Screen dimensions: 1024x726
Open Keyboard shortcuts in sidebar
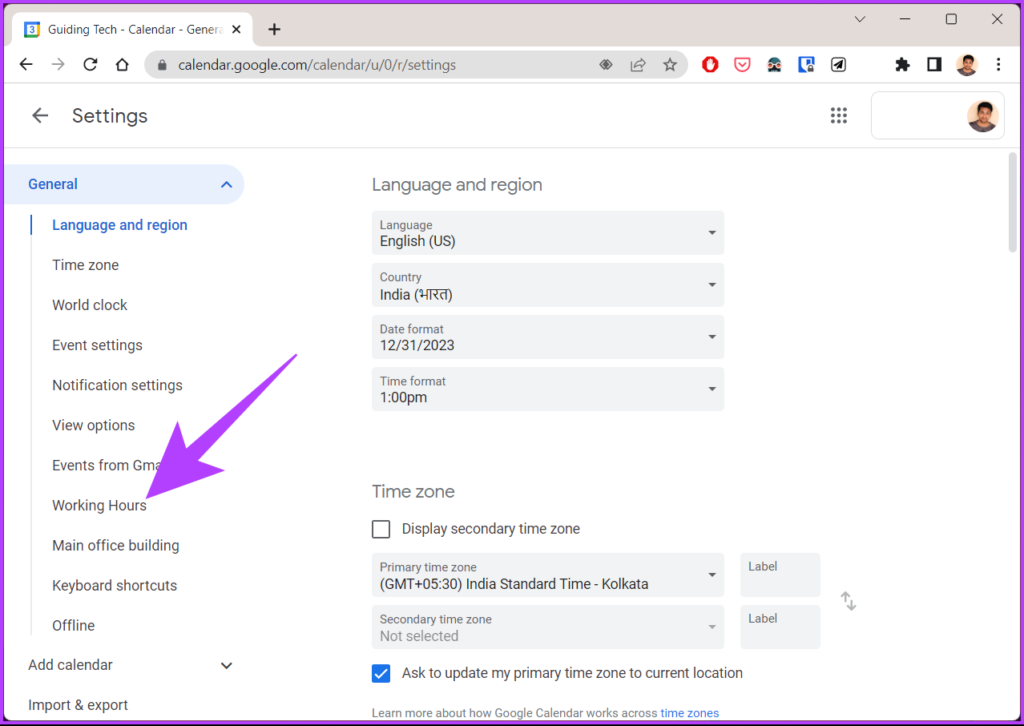114,586
